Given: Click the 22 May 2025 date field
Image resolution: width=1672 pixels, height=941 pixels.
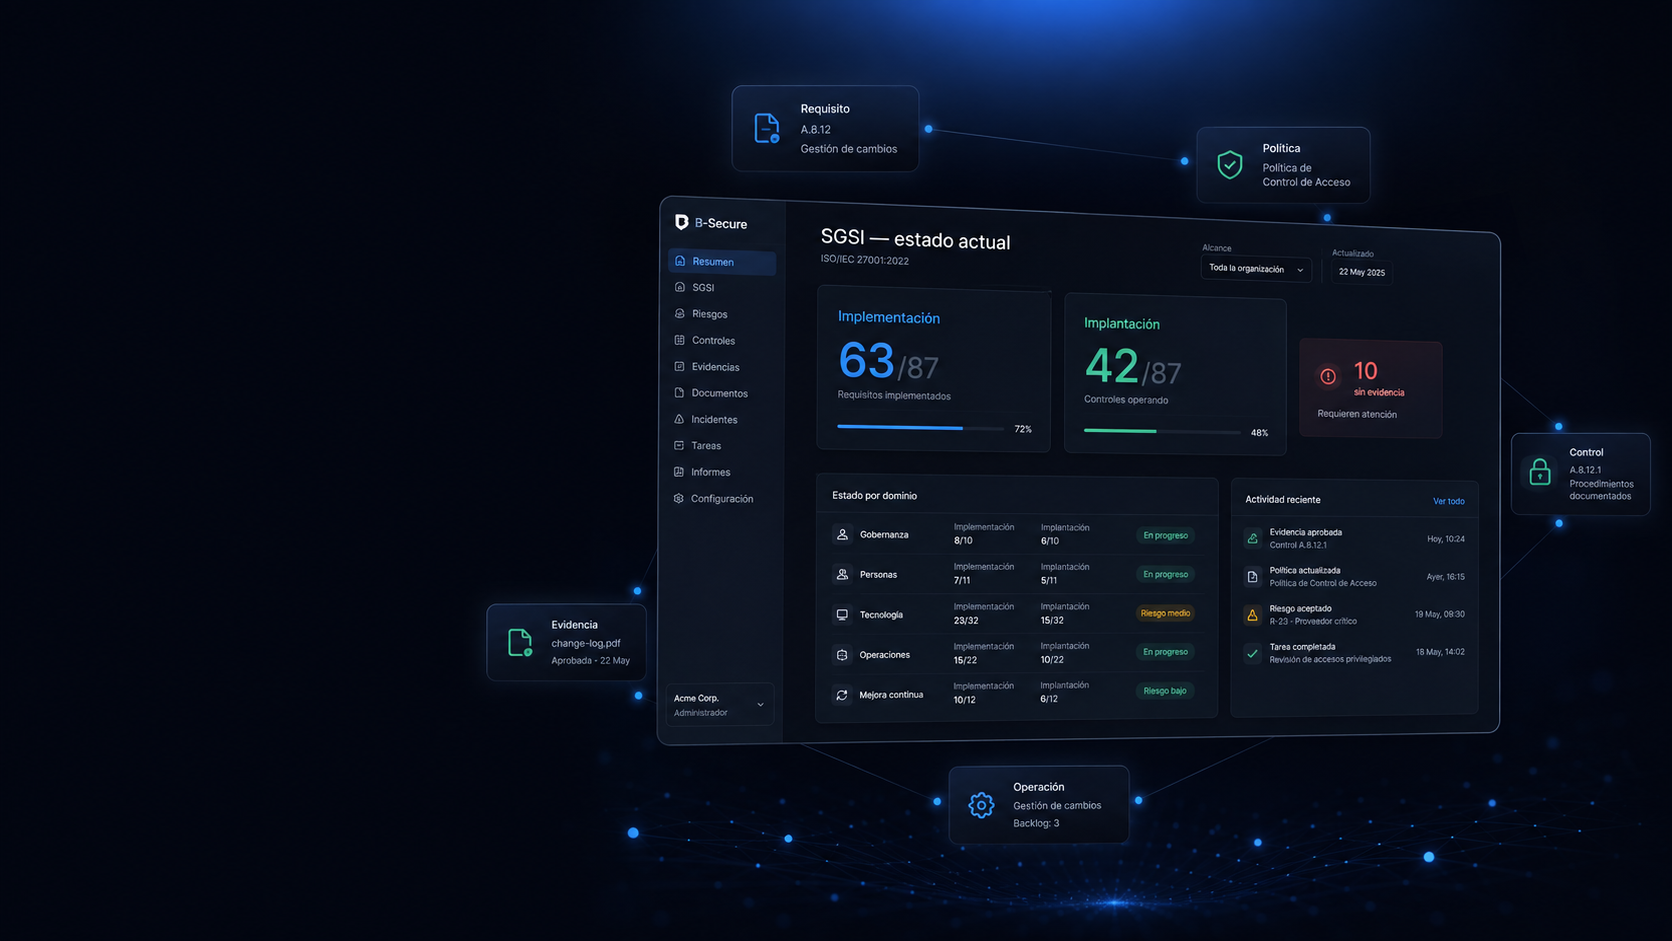Looking at the screenshot, I should click(x=1362, y=272).
